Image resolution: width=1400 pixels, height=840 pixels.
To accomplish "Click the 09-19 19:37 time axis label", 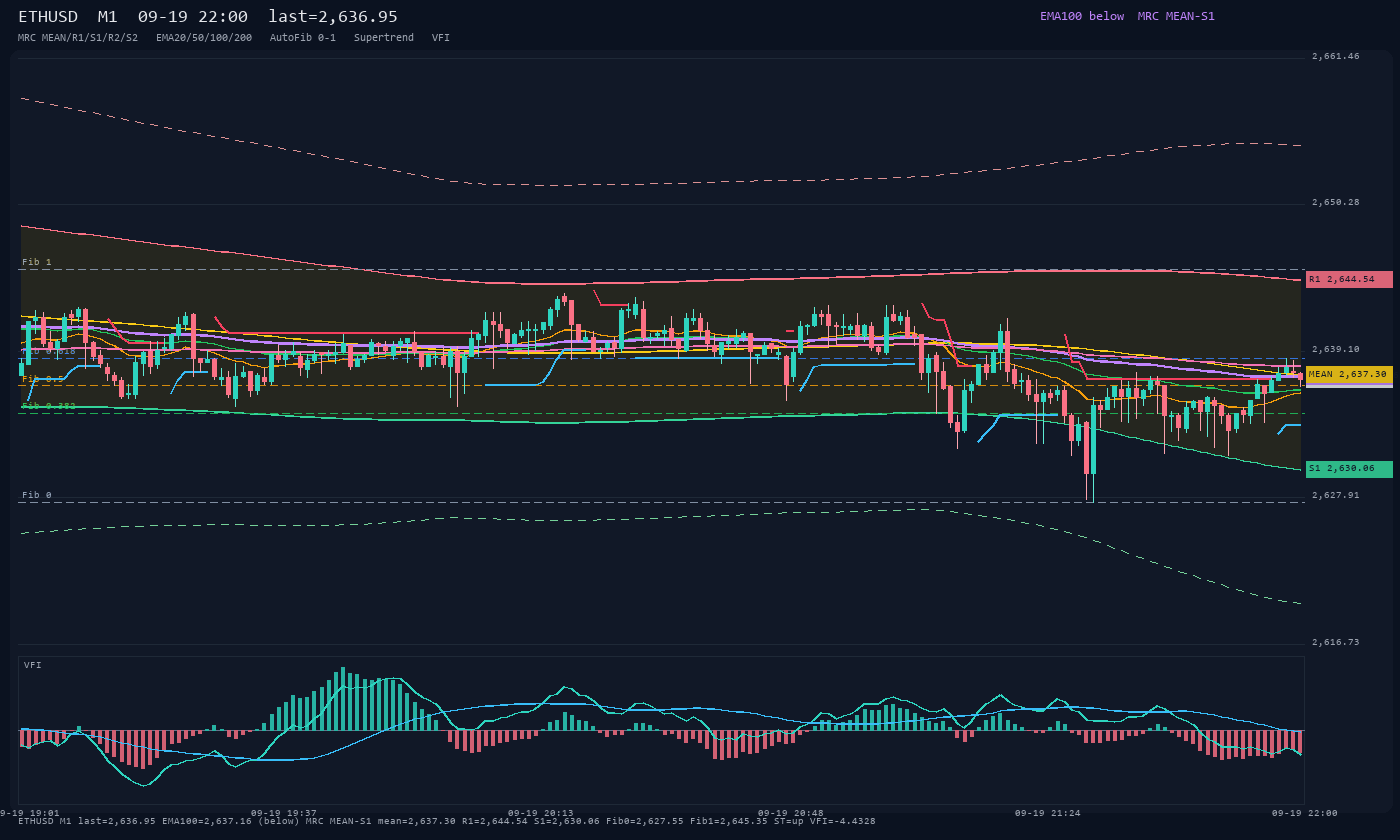I will (x=284, y=813).
